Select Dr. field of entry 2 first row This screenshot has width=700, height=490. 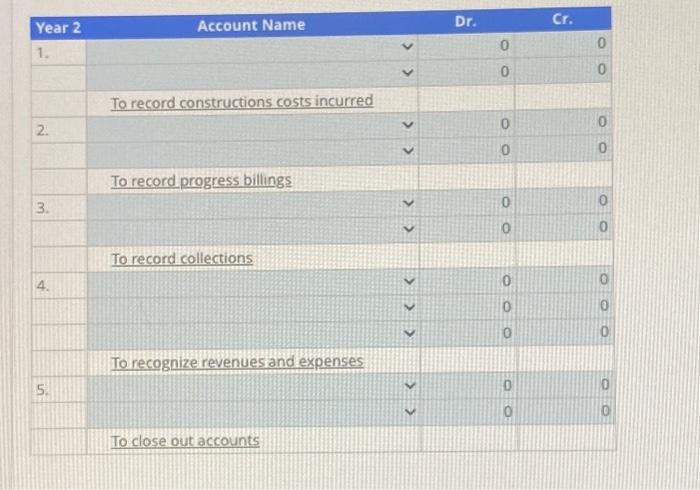coord(467,125)
